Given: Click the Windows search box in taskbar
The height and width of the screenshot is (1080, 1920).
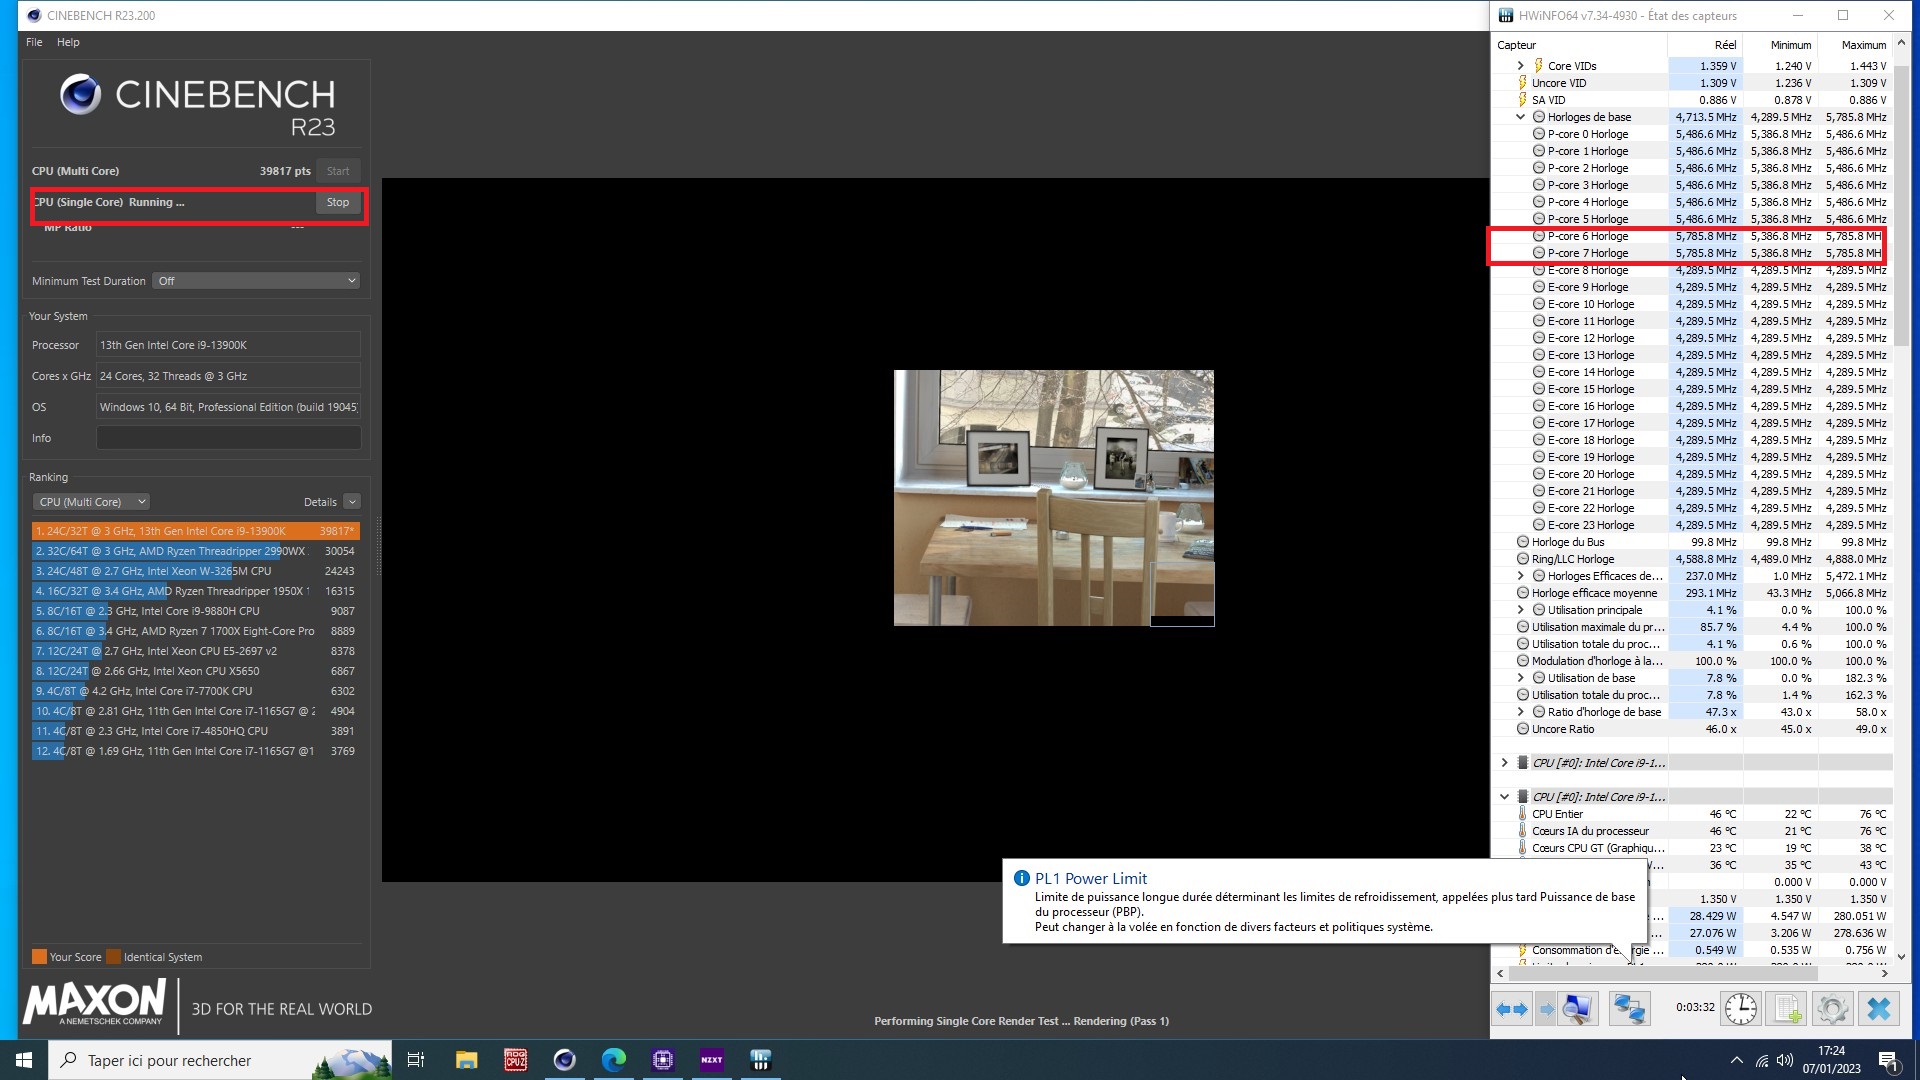Looking at the screenshot, I should click(x=220, y=1060).
